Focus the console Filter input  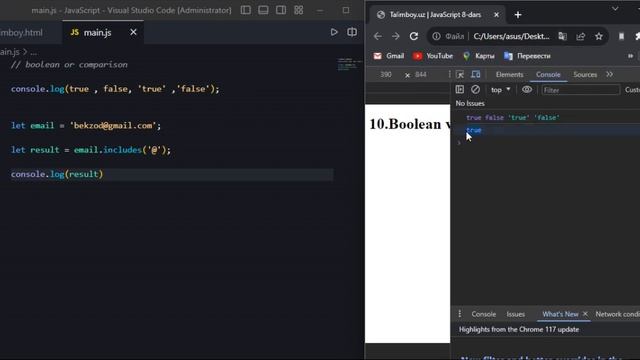coord(580,90)
